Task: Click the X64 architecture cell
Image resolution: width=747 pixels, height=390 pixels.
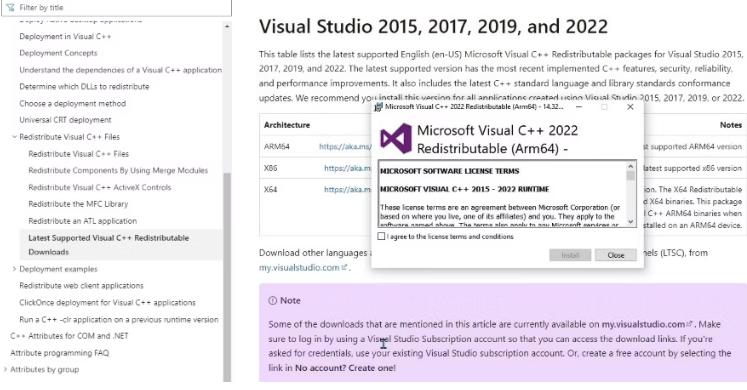Action: 271,190
